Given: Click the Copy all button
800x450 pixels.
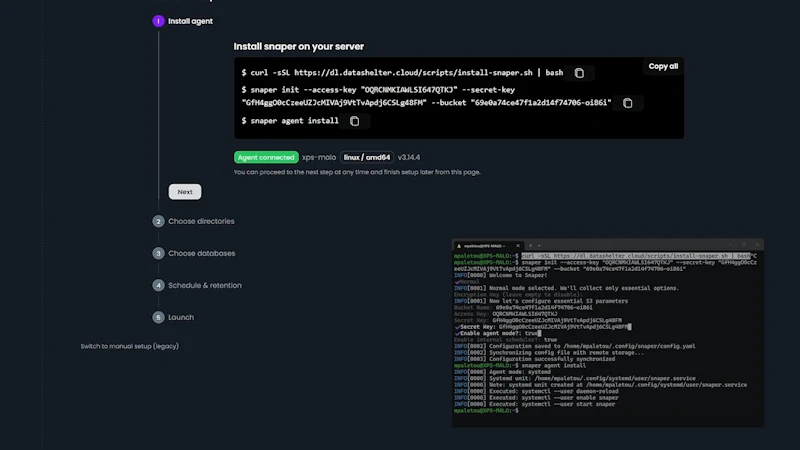Looking at the screenshot, I should coord(663,66).
